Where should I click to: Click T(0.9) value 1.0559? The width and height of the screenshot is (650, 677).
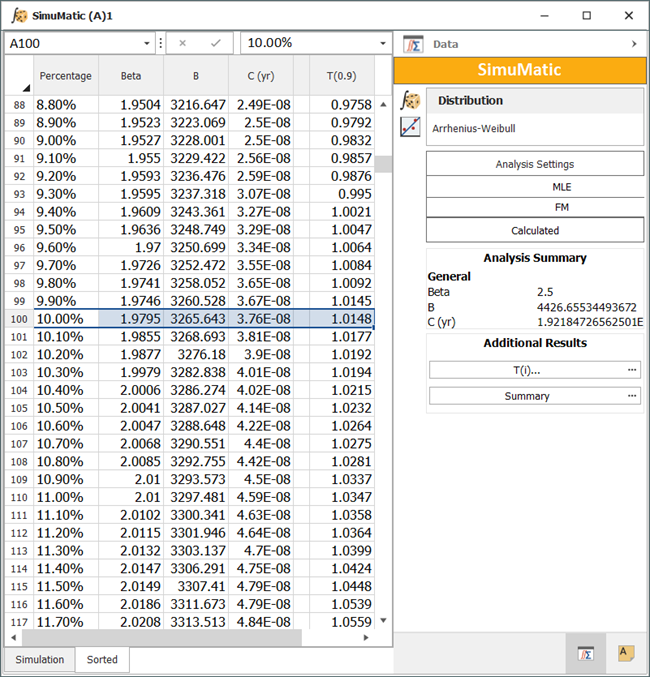point(342,622)
